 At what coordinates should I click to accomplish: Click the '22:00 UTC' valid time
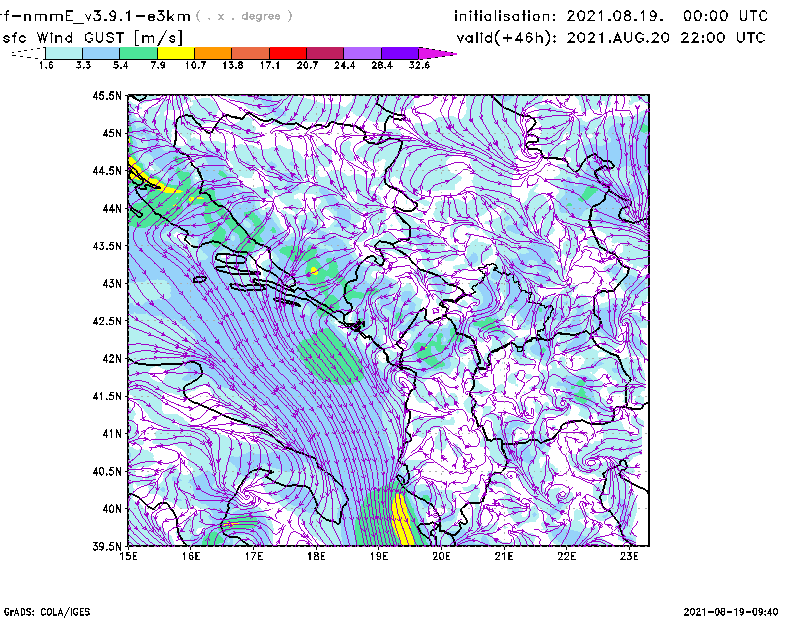pos(723,38)
